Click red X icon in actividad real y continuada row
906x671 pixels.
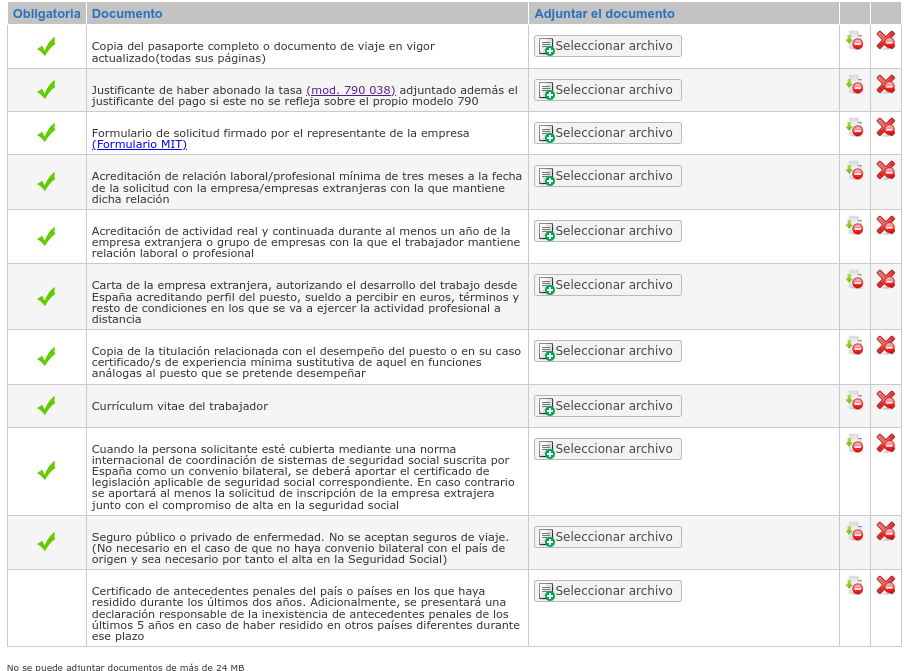pos(886,225)
